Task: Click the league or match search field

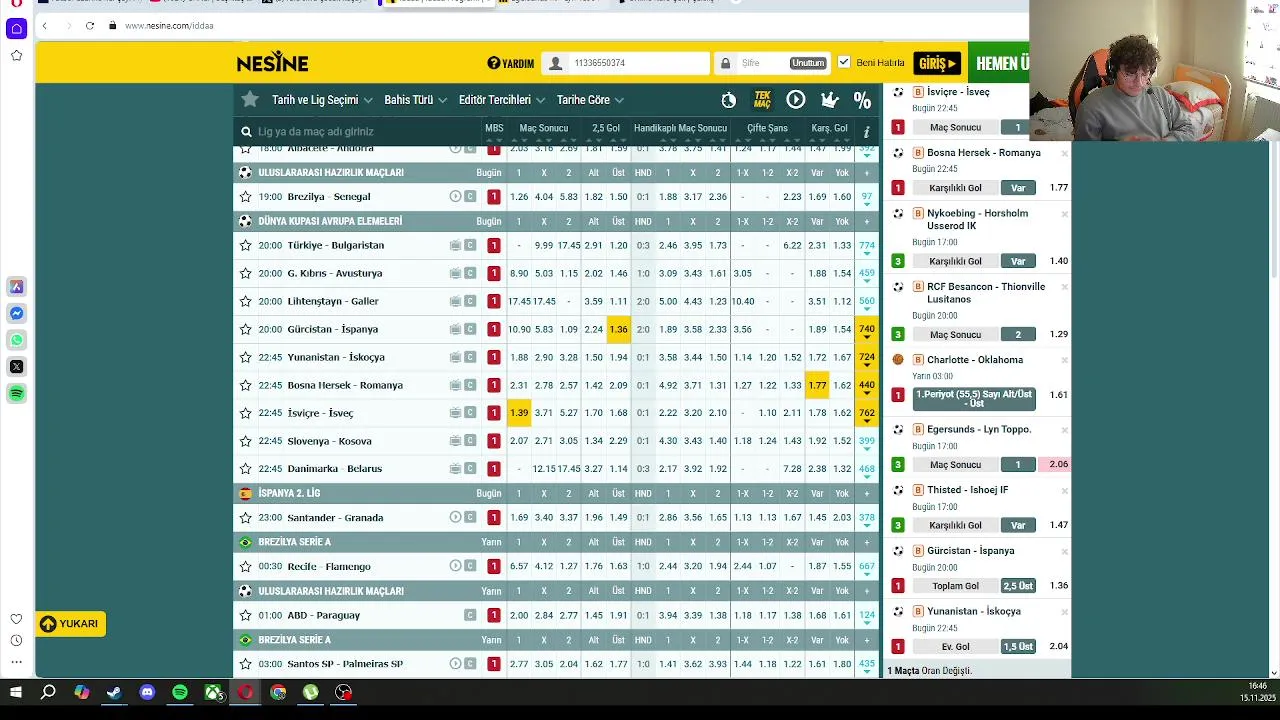Action: tap(355, 131)
